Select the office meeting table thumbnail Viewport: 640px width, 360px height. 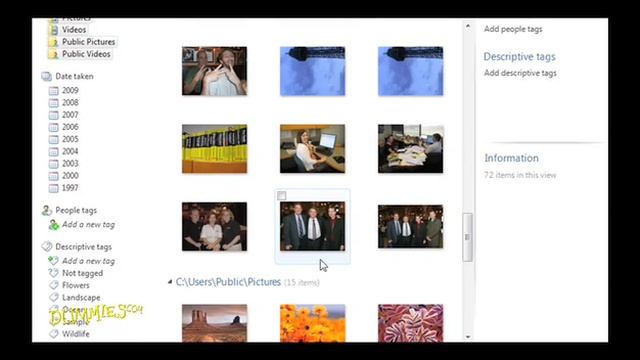pos(410,149)
